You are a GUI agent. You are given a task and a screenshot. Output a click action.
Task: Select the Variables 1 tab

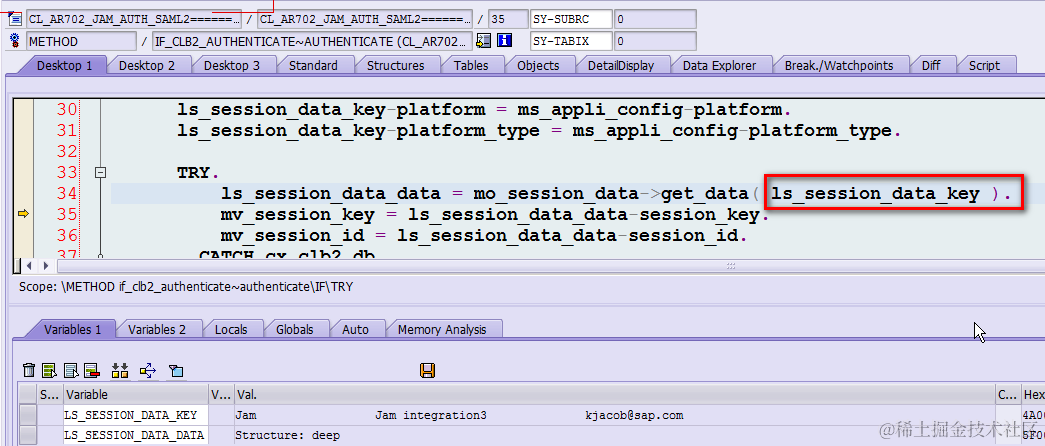pos(73,329)
